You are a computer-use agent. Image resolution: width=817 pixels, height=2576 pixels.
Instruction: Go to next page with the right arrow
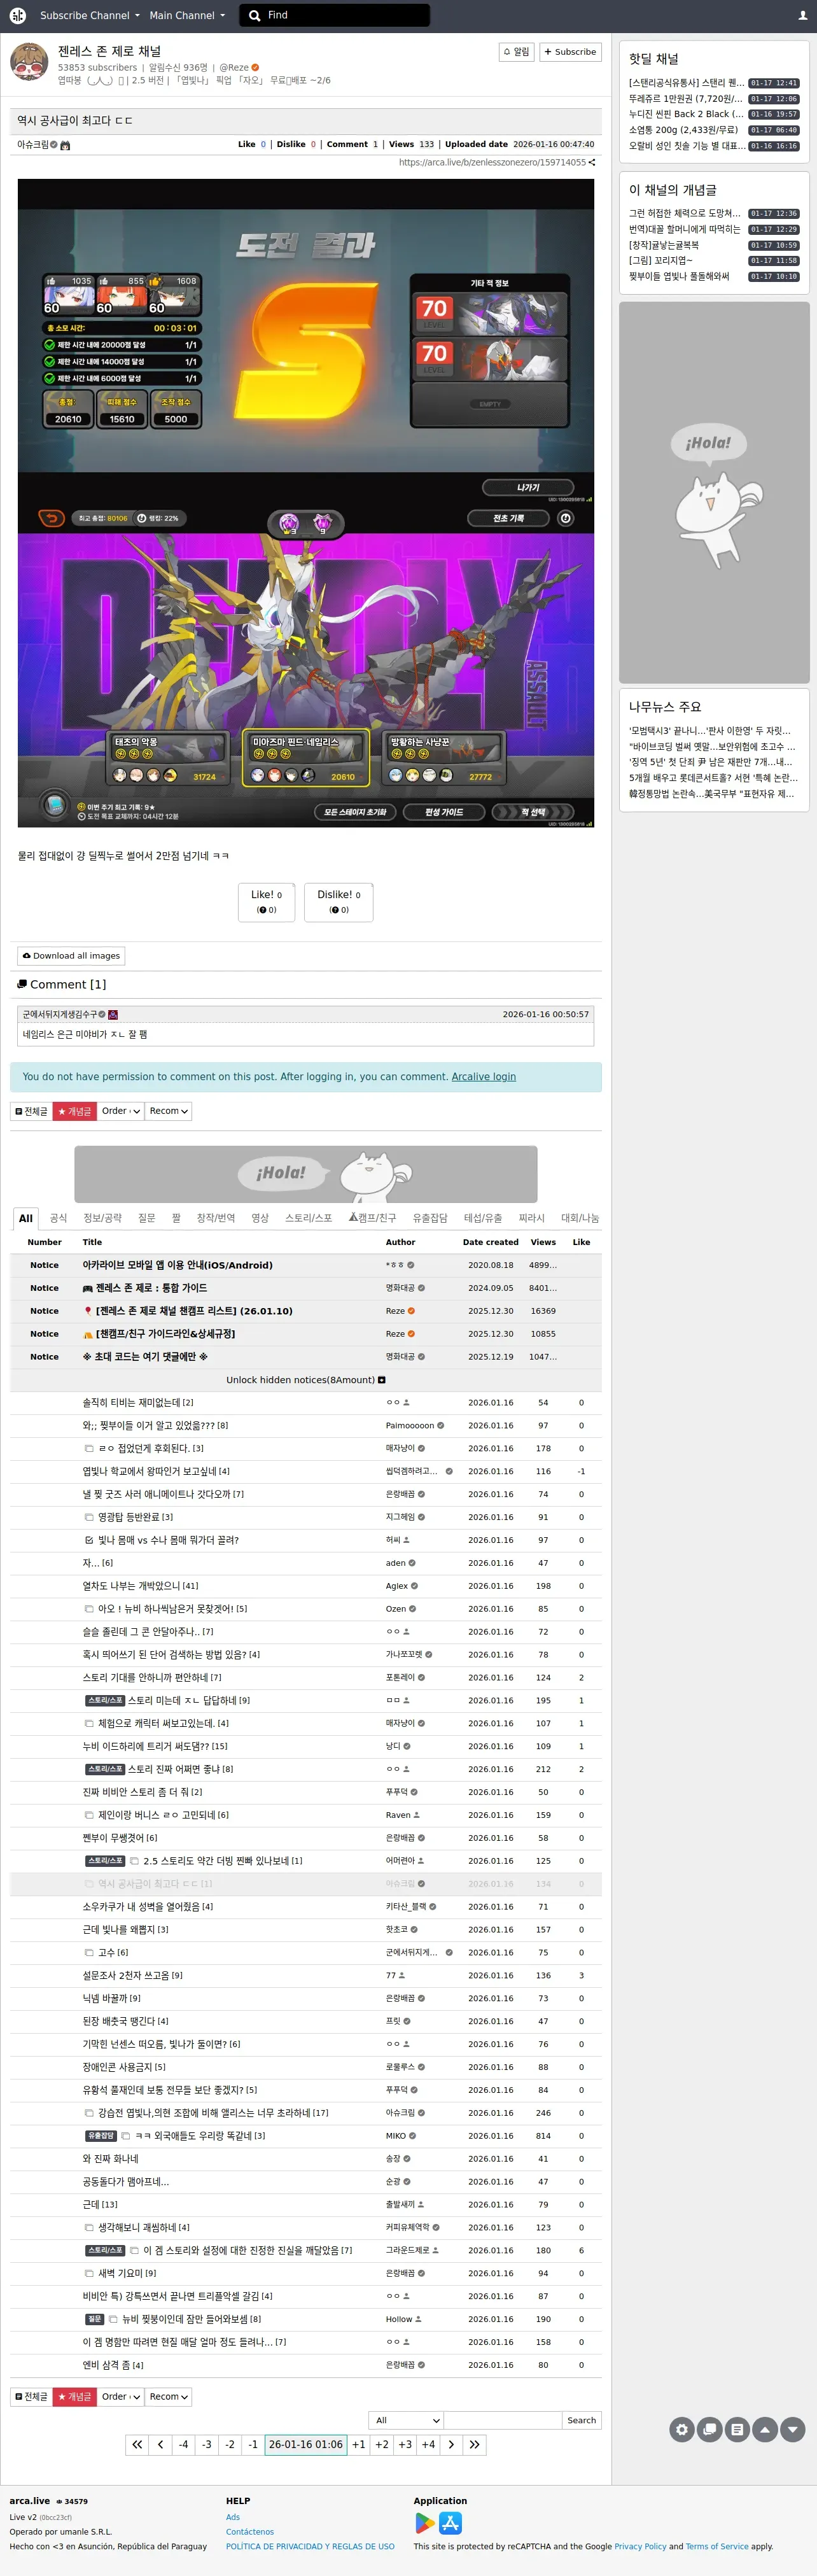[451, 2444]
